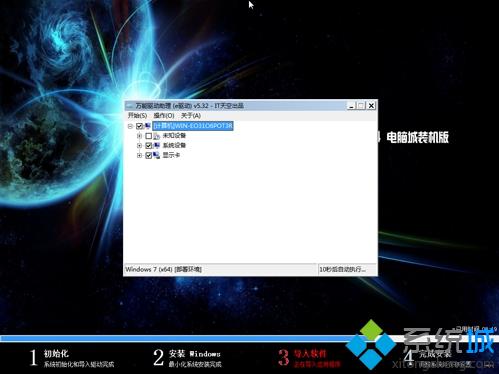Click the display adapter icon beside 显示卡
Image resolution: width=499 pixels, height=374 pixels.
(157, 155)
